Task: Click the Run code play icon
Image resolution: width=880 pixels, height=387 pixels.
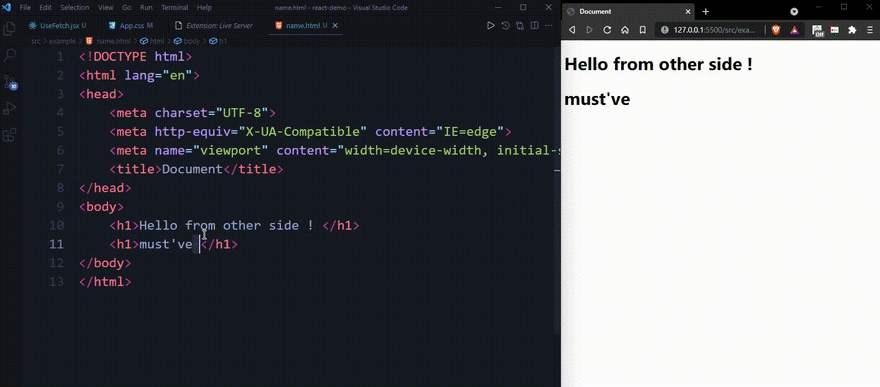Action: tap(491, 25)
